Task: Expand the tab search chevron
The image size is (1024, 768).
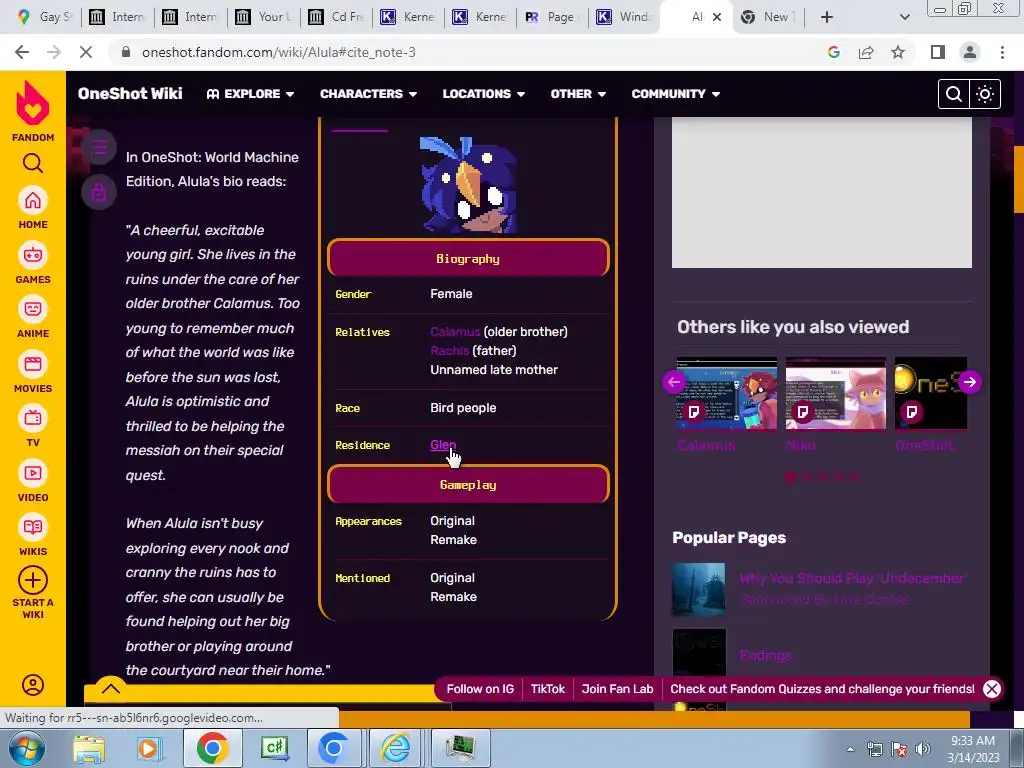Action: [904, 17]
